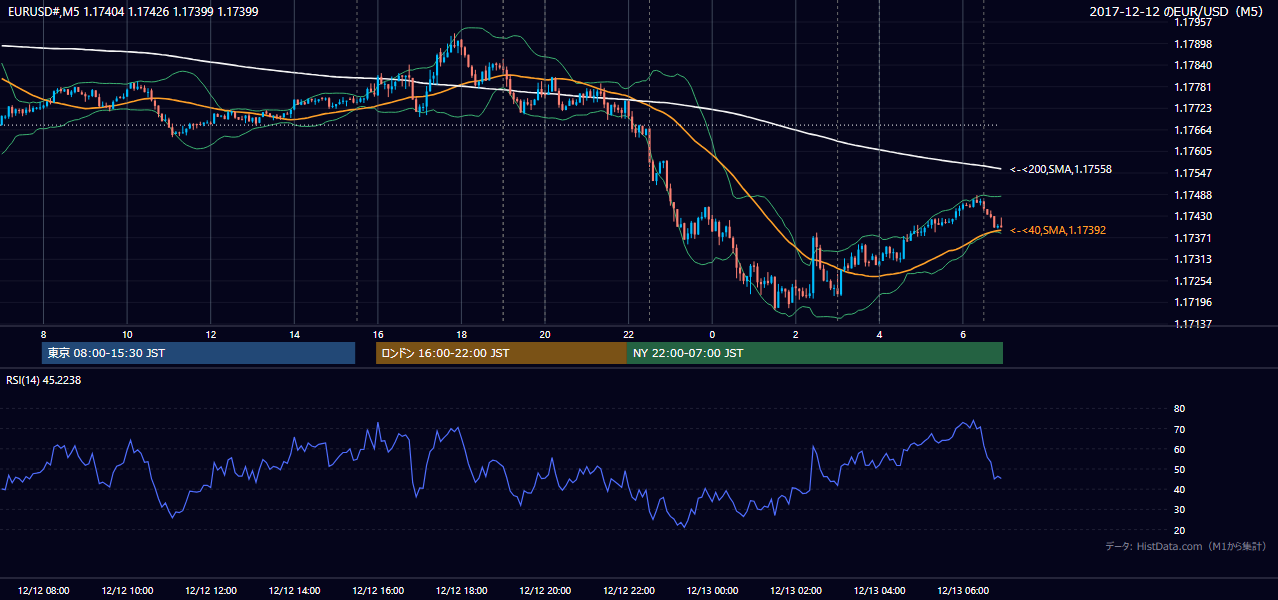Click price axis value 1.17723
1278x600 pixels.
1192,109
